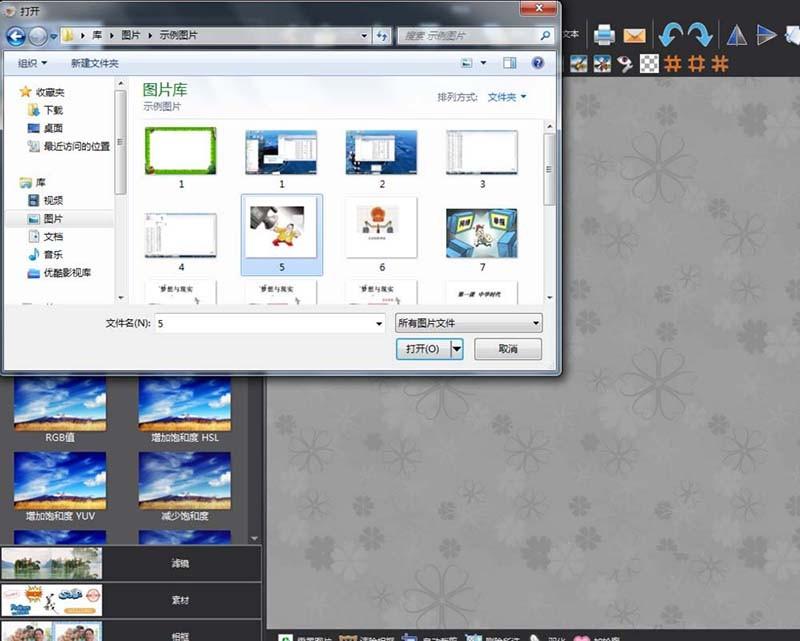Select 桌面 in the navigation pane
The width and height of the screenshot is (800, 641).
[x=53, y=128]
